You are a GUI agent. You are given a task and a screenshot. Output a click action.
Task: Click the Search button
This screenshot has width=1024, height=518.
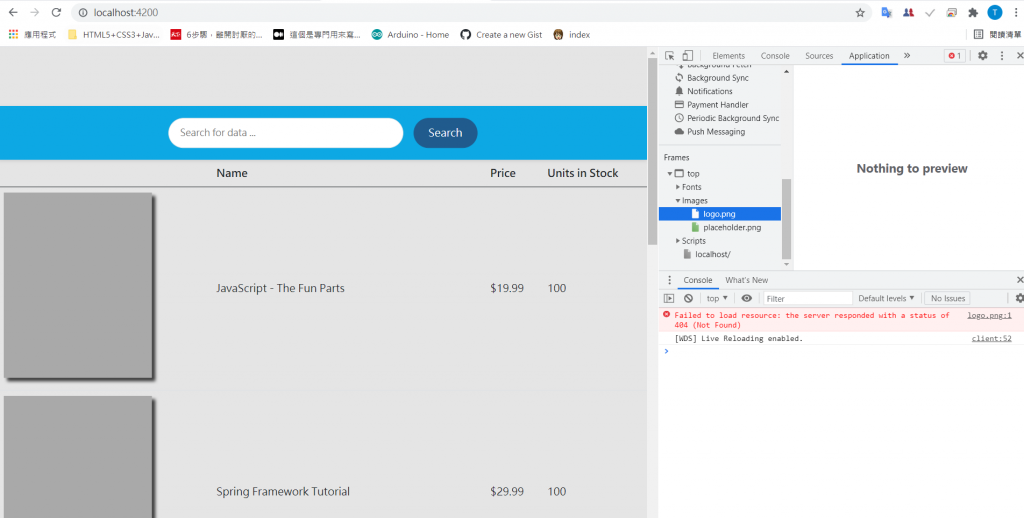pos(445,133)
